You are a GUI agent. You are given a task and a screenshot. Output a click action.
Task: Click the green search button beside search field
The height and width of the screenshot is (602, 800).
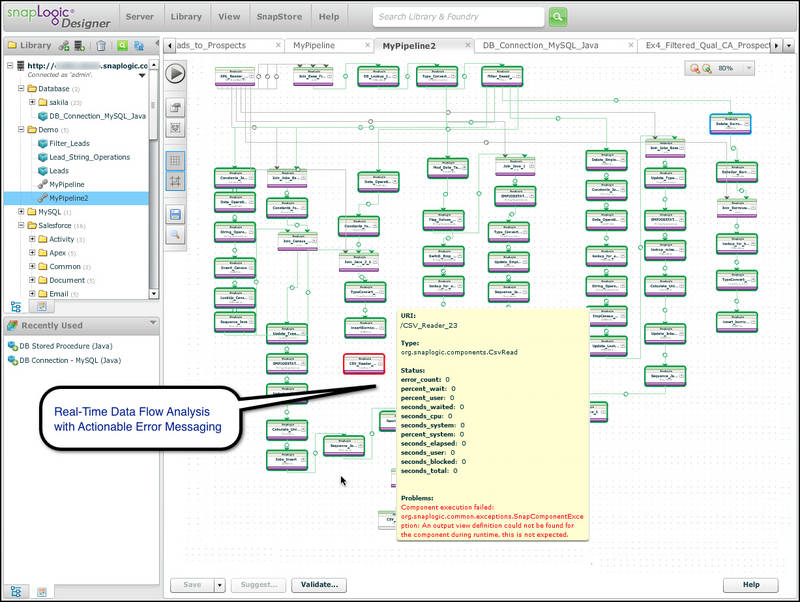(558, 17)
